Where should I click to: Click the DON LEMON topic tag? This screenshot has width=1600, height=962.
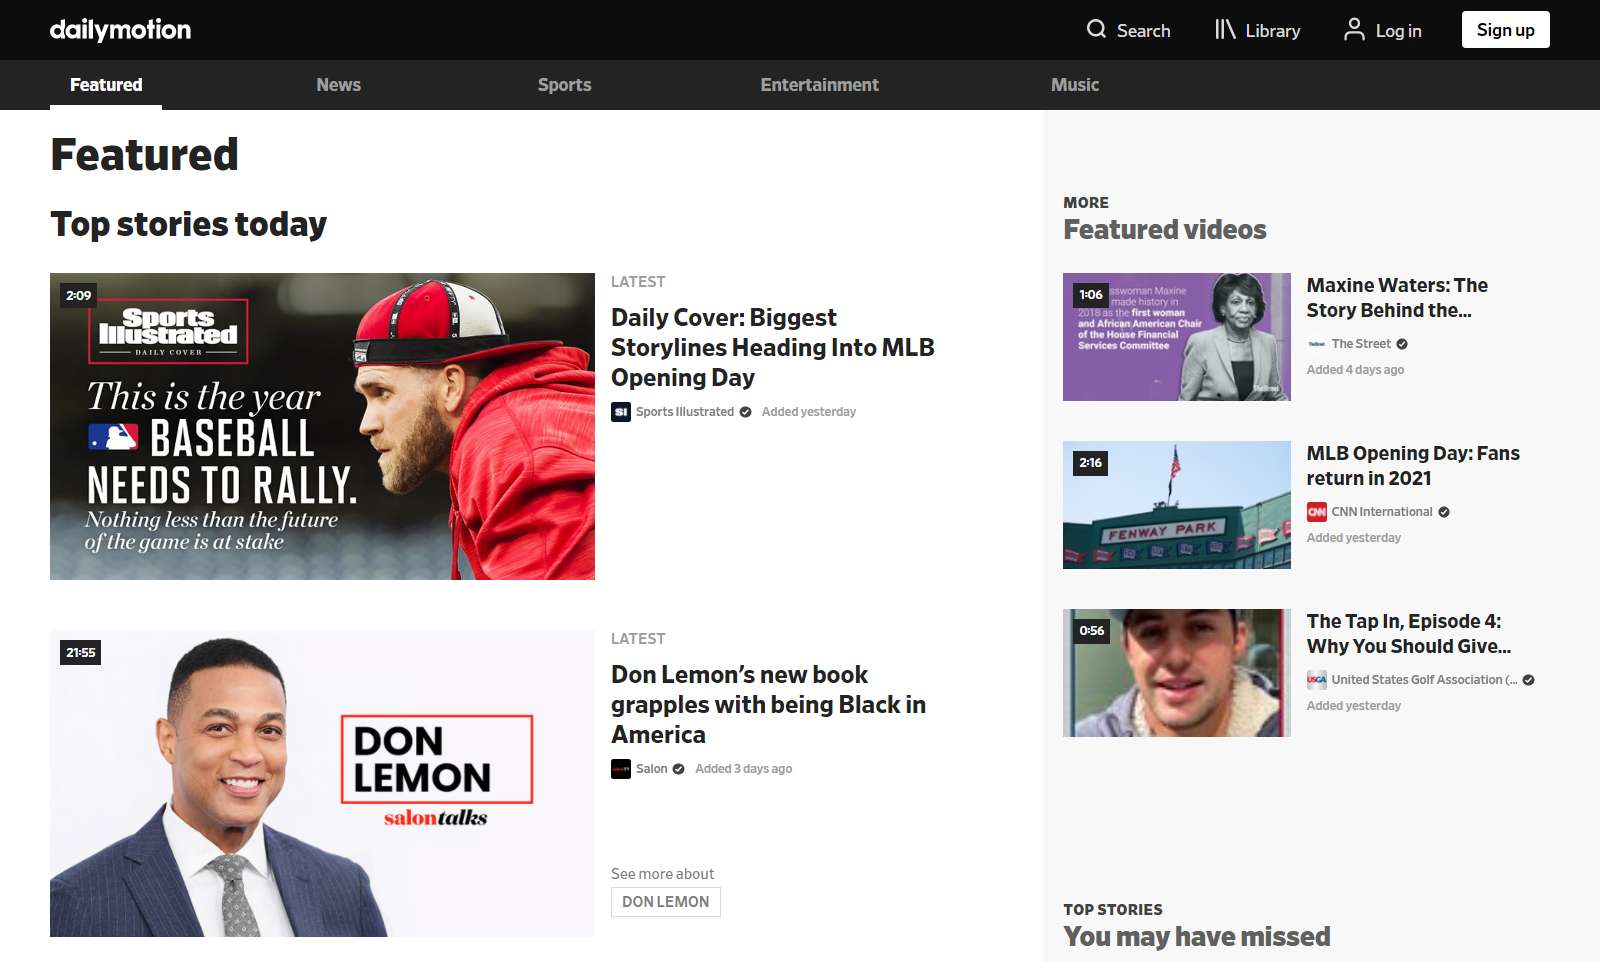(666, 902)
